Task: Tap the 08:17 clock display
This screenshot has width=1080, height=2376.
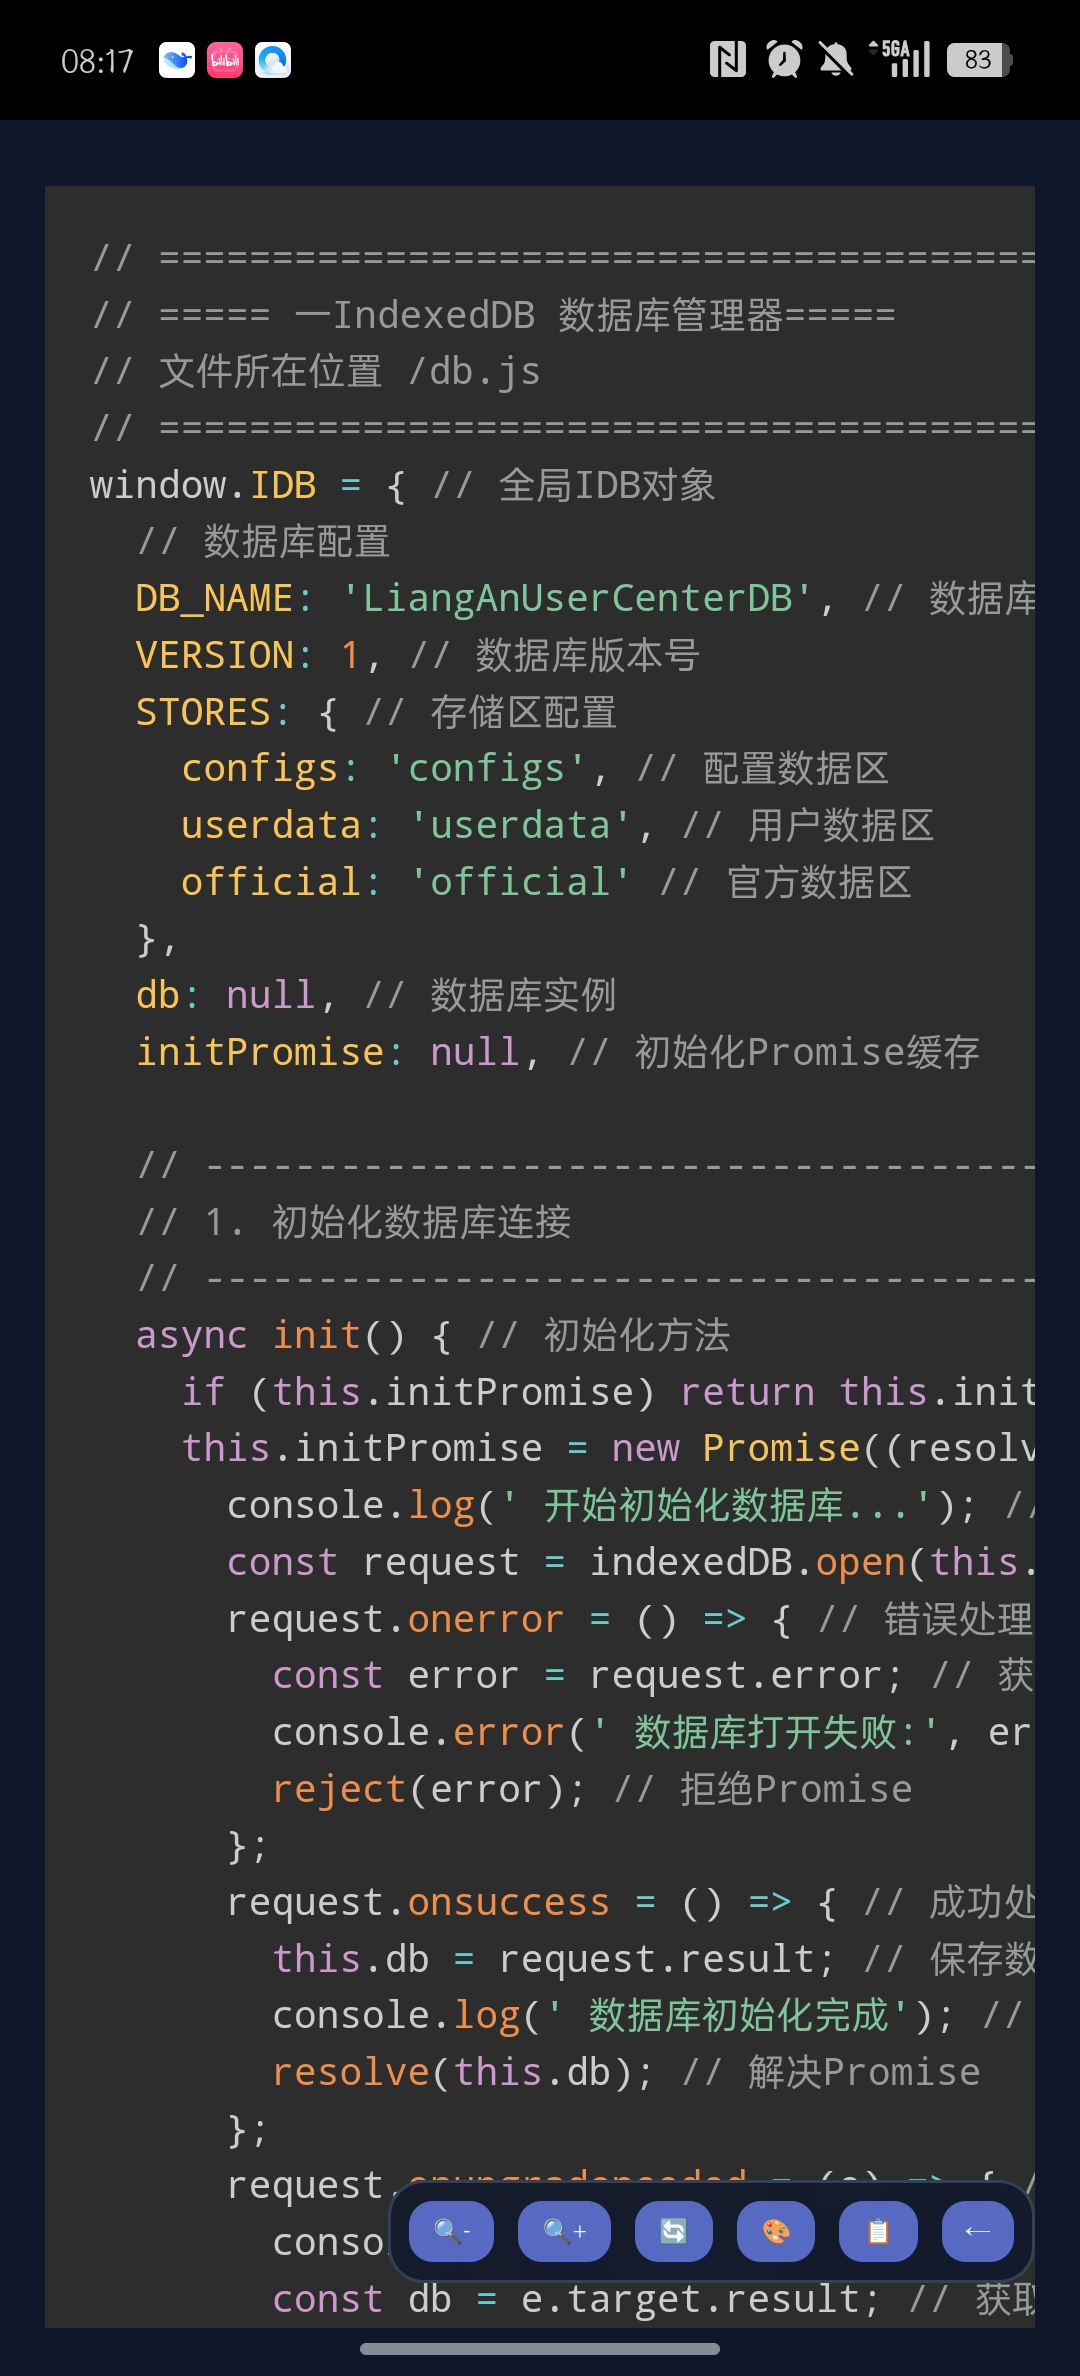Action: click(x=97, y=60)
